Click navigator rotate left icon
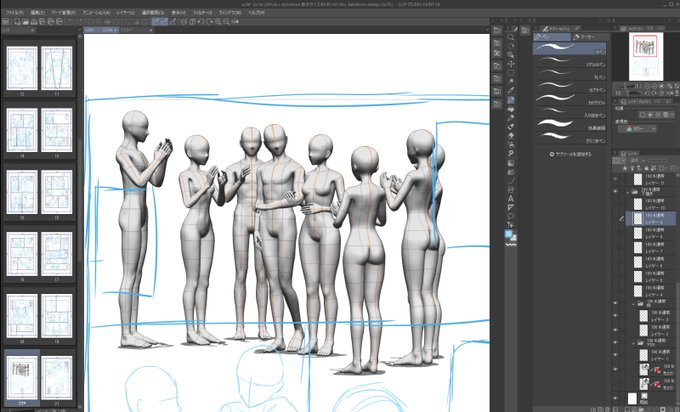 (x=647, y=93)
